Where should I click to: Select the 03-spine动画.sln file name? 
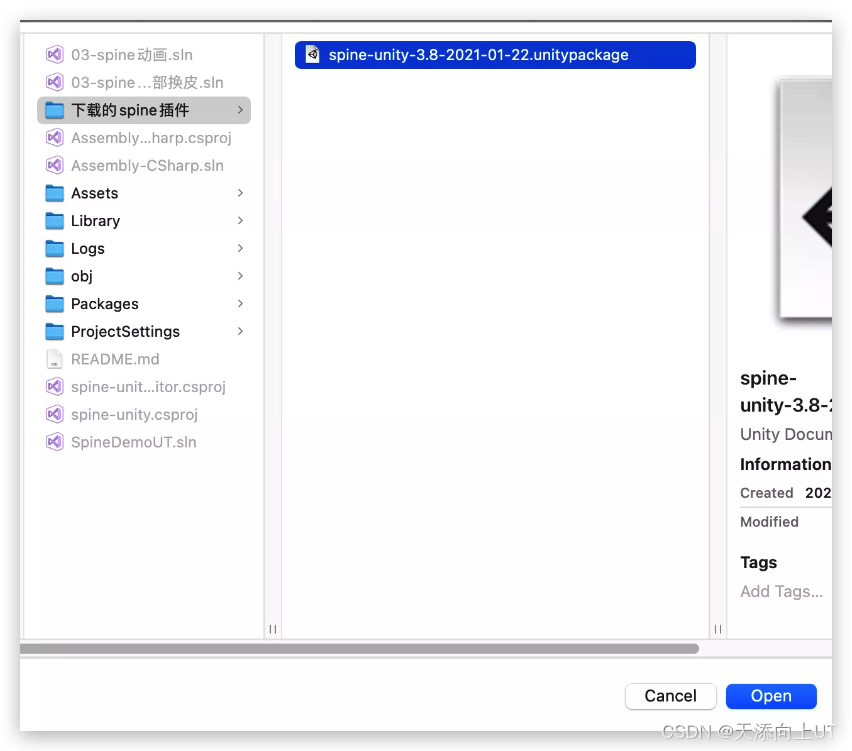[131, 55]
